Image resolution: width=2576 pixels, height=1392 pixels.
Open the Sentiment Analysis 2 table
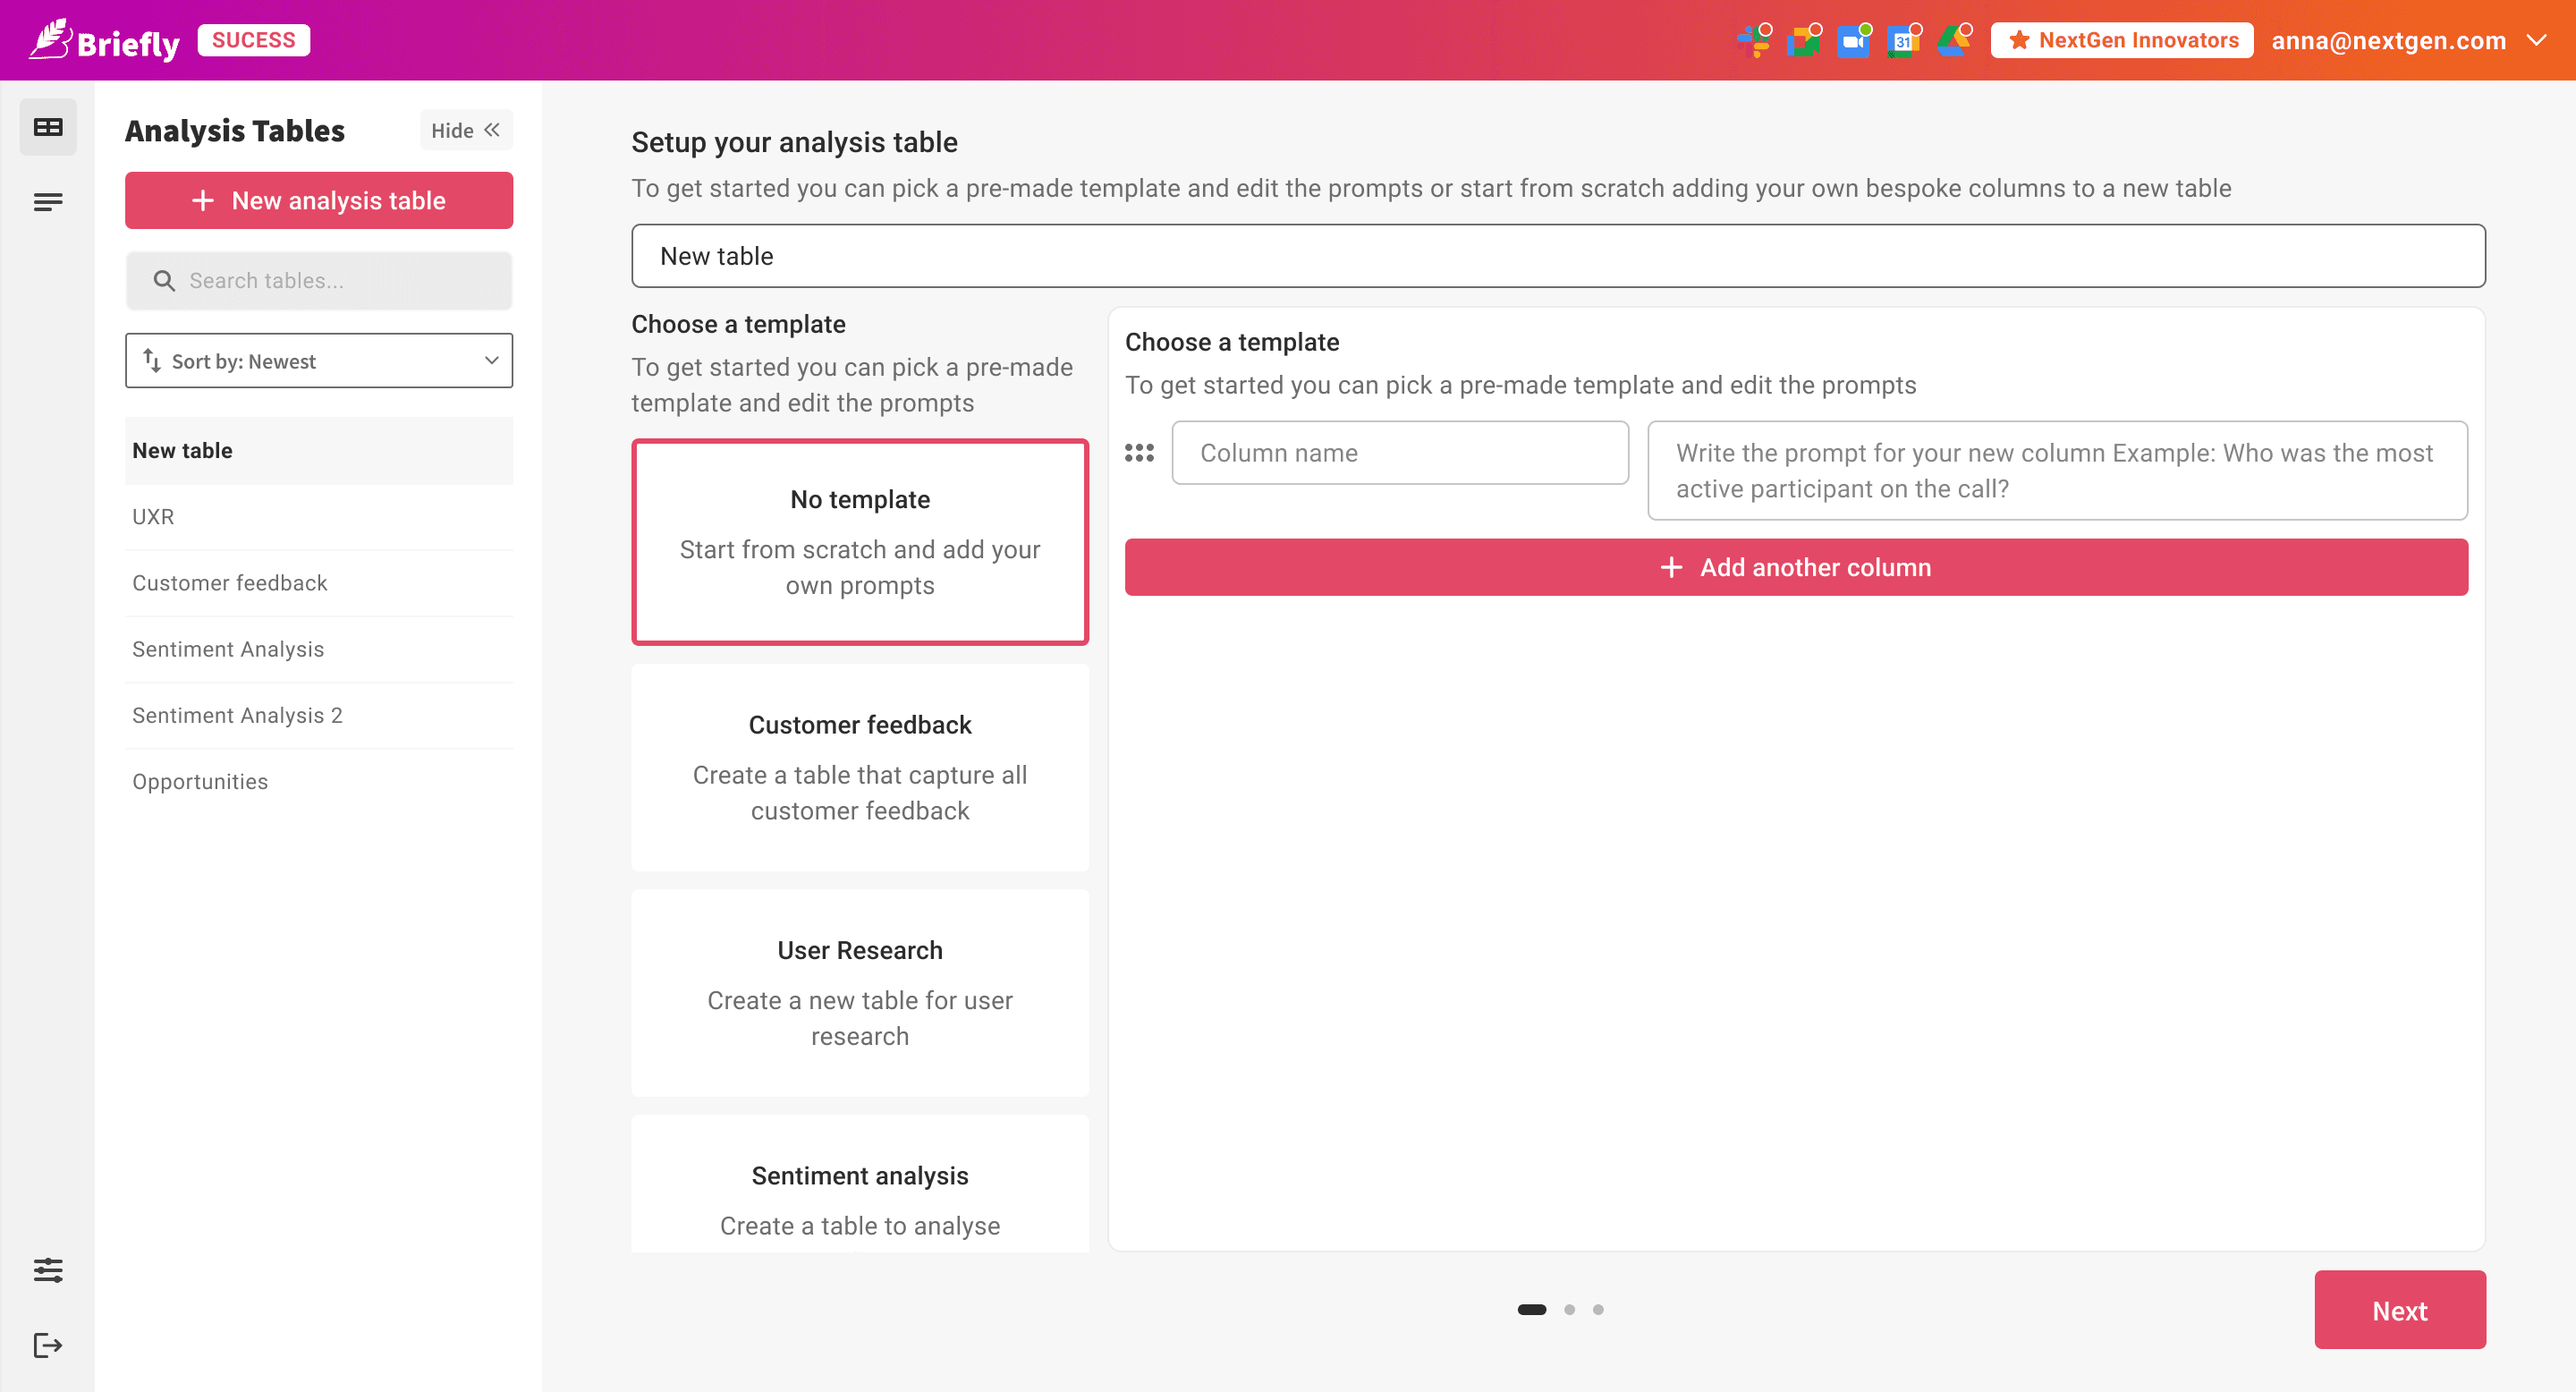pos(237,715)
